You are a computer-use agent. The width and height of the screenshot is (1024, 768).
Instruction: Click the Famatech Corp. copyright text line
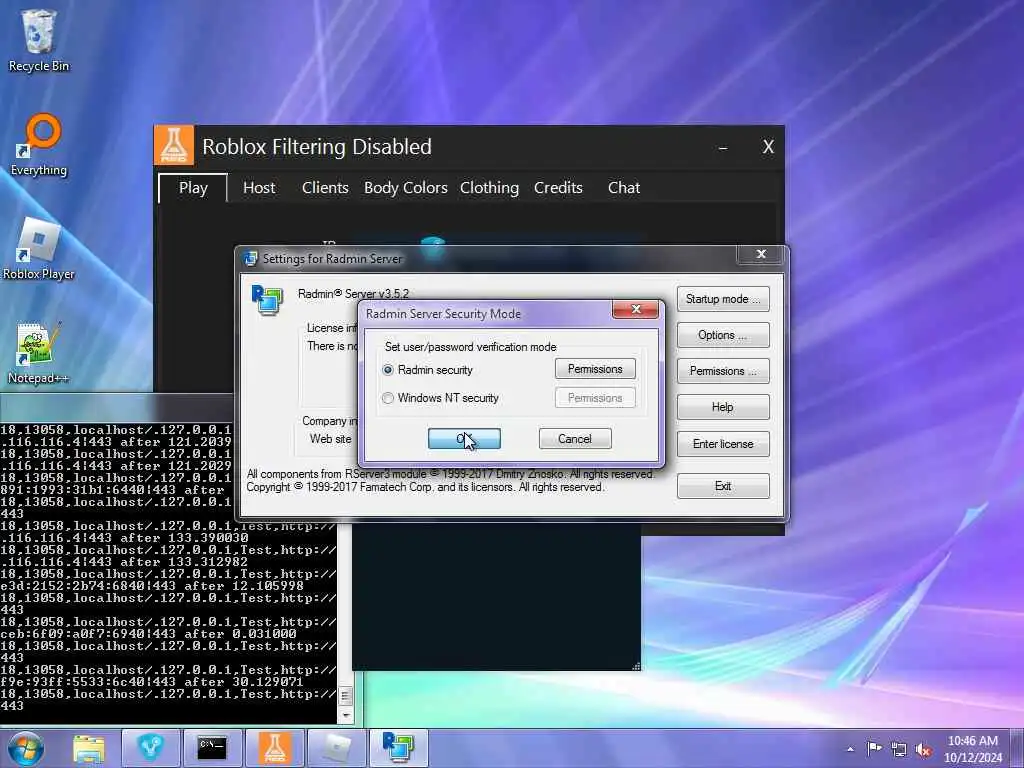tap(425, 487)
